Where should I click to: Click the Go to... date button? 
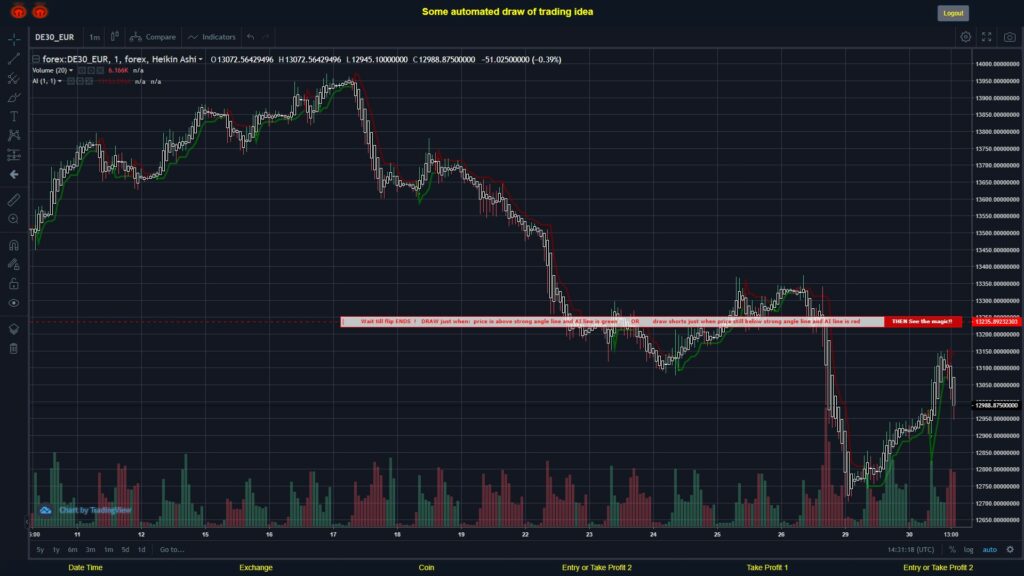(x=172, y=550)
